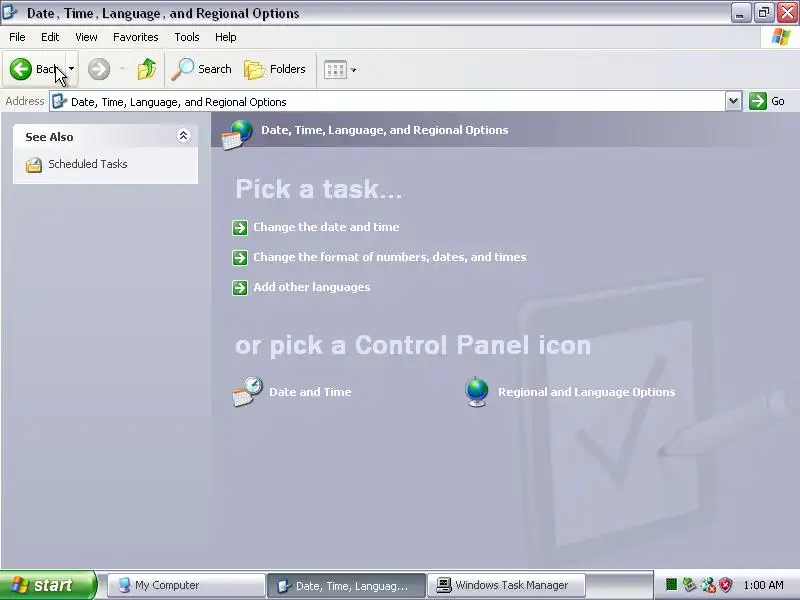Click the Search magnifier toolbar button
The image size is (800, 600).
201,69
